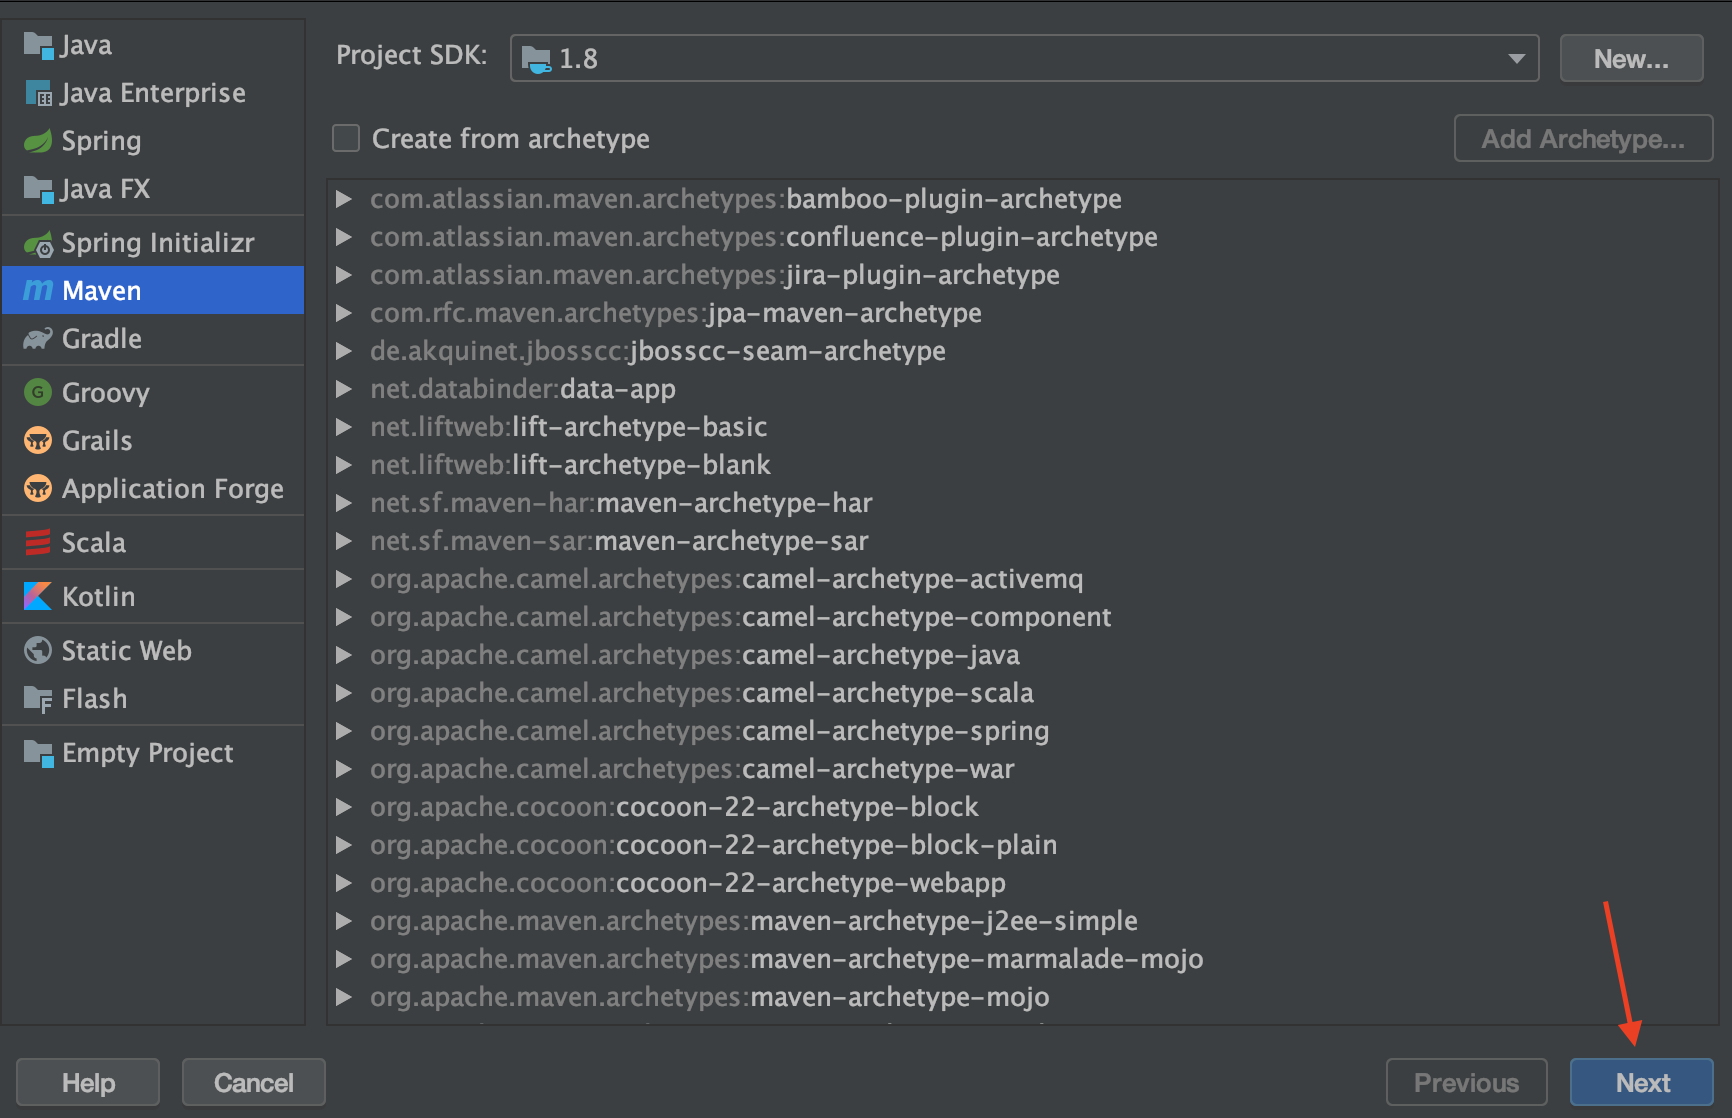Screen dimensions: 1732x1118
Task: Expand lift-archetype-basic entry
Action: [344, 427]
